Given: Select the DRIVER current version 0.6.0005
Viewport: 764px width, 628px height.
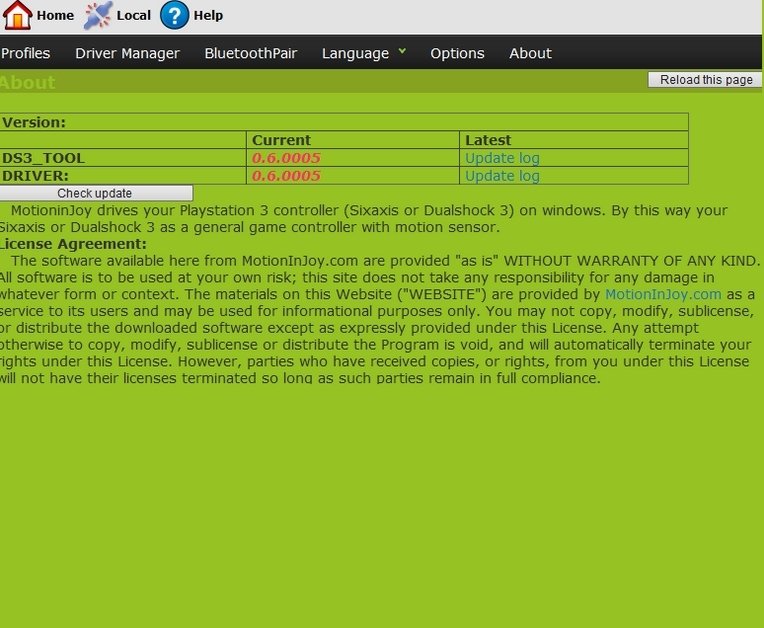Looking at the screenshot, I should click(x=286, y=176).
